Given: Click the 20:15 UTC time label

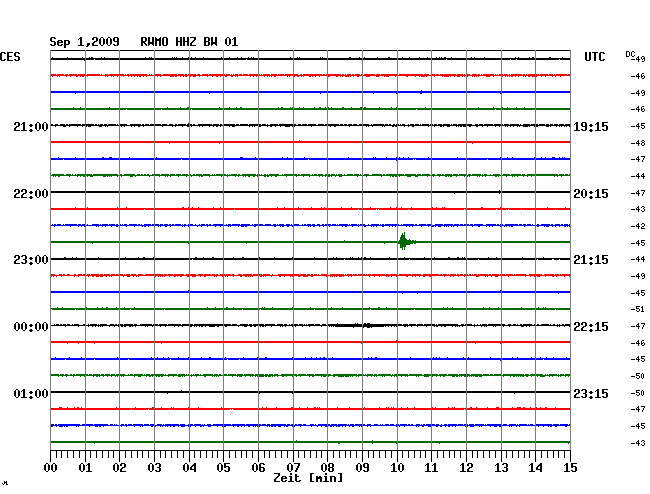Looking at the screenshot, I should coord(591,194).
